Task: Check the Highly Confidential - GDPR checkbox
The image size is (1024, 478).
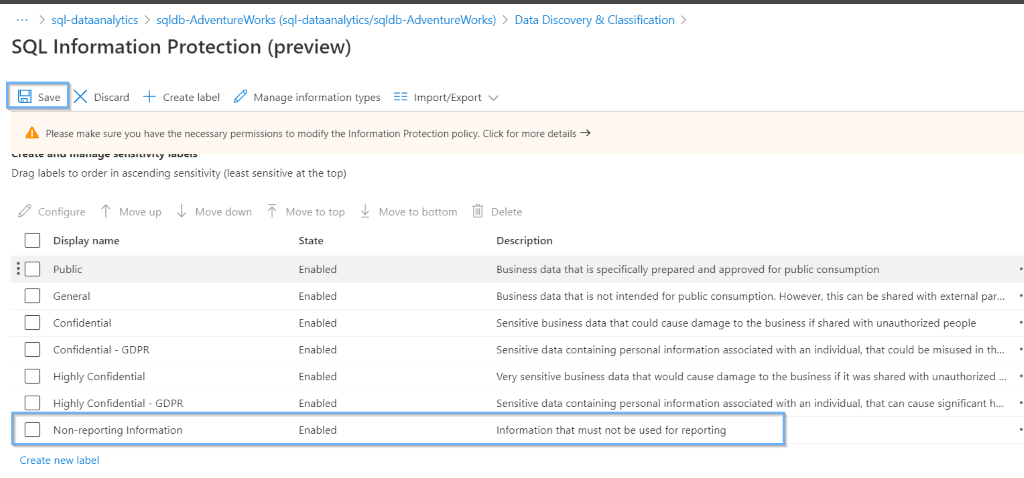Action: point(32,403)
